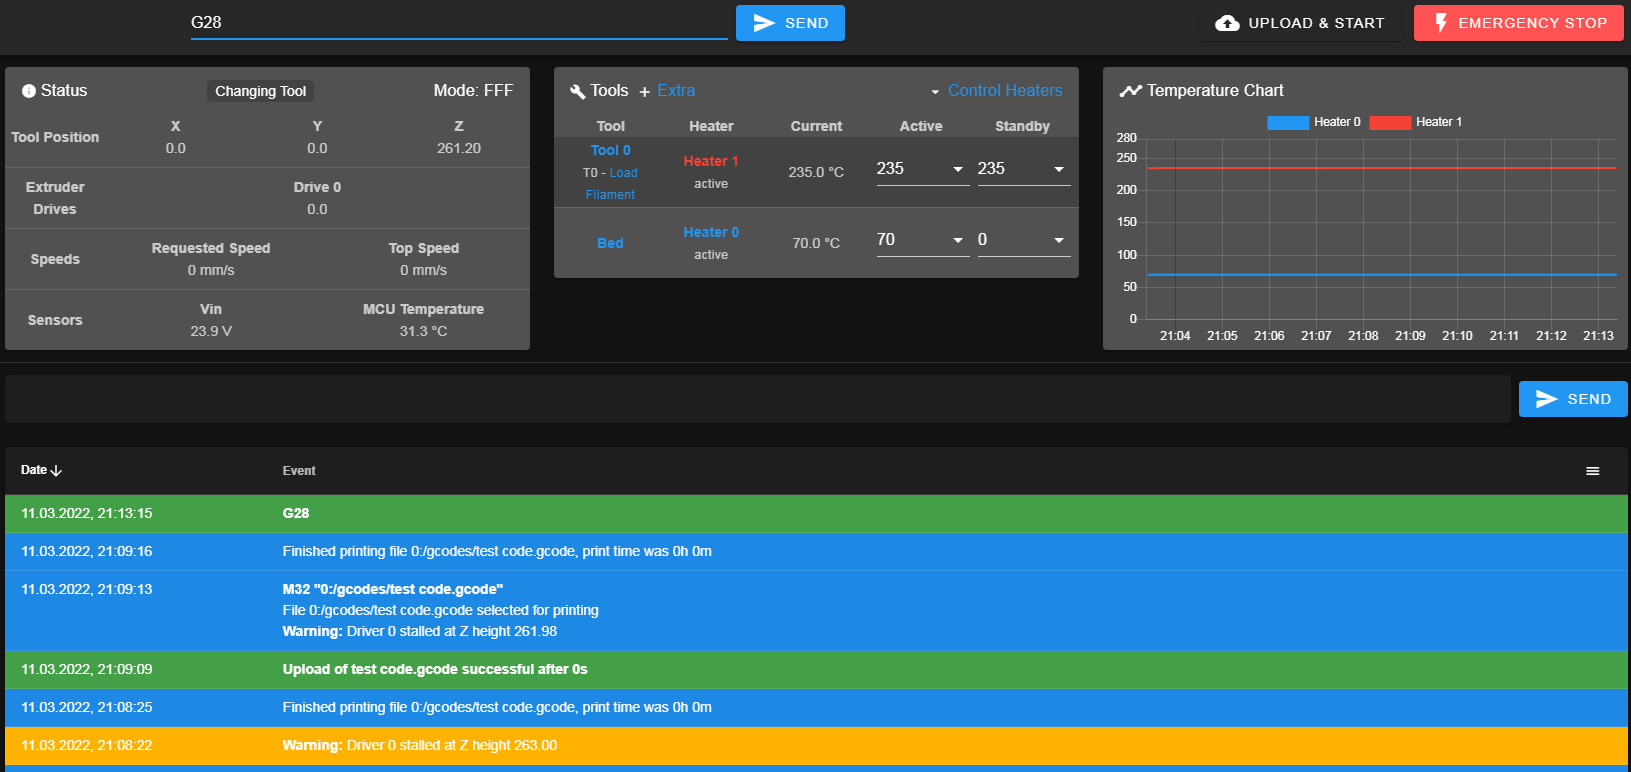This screenshot has width=1631, height=772.
Task: Click the Bed link
Action: (x=610, y=243)
